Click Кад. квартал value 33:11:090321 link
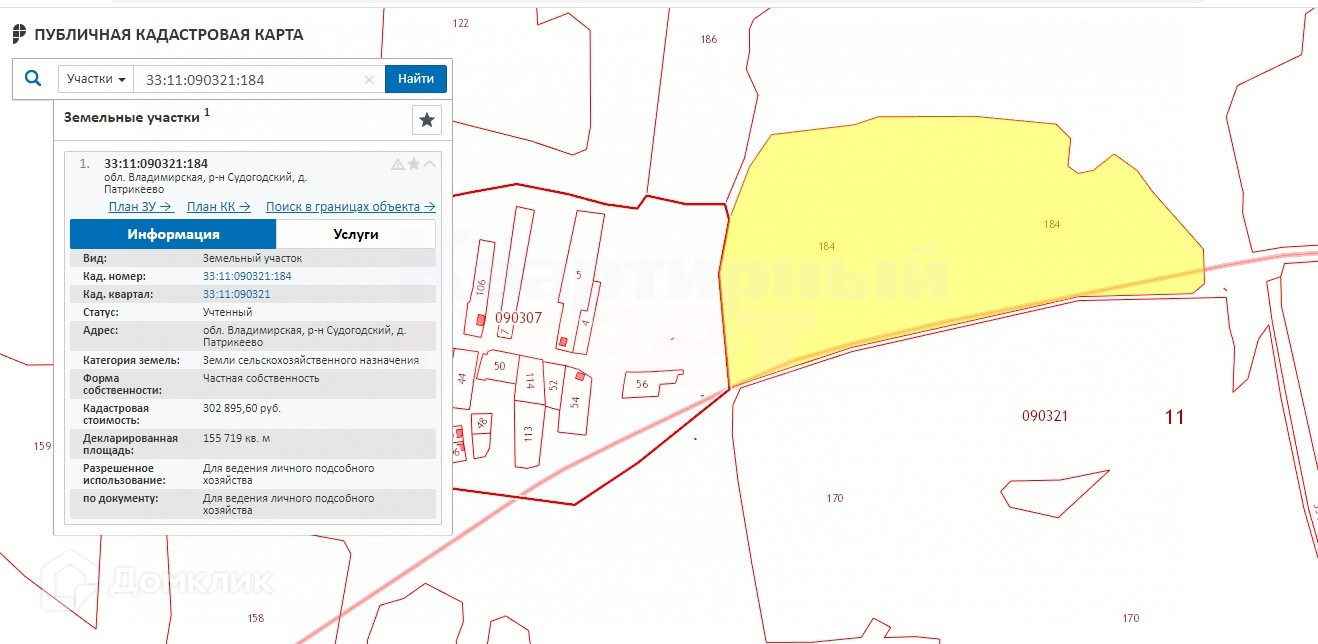 (x=236, y=294)
